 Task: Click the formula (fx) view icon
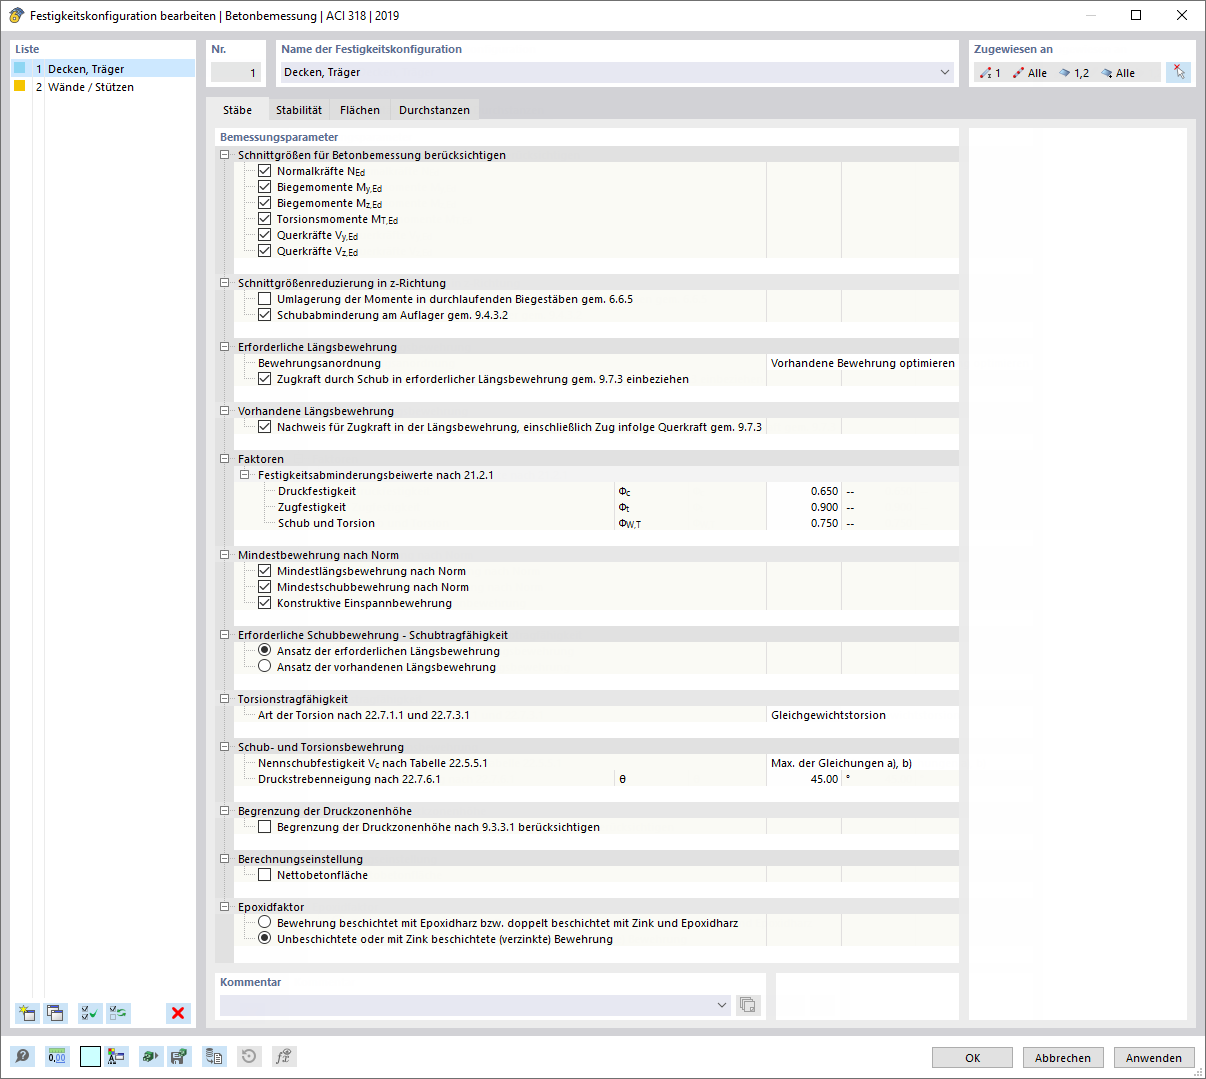284,1056
